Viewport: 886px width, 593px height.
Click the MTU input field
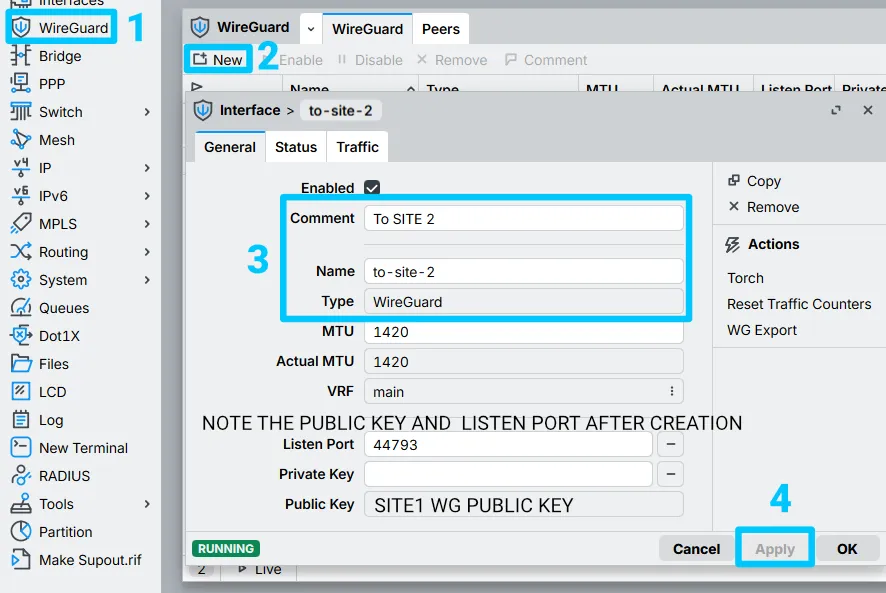coord(524,331)
